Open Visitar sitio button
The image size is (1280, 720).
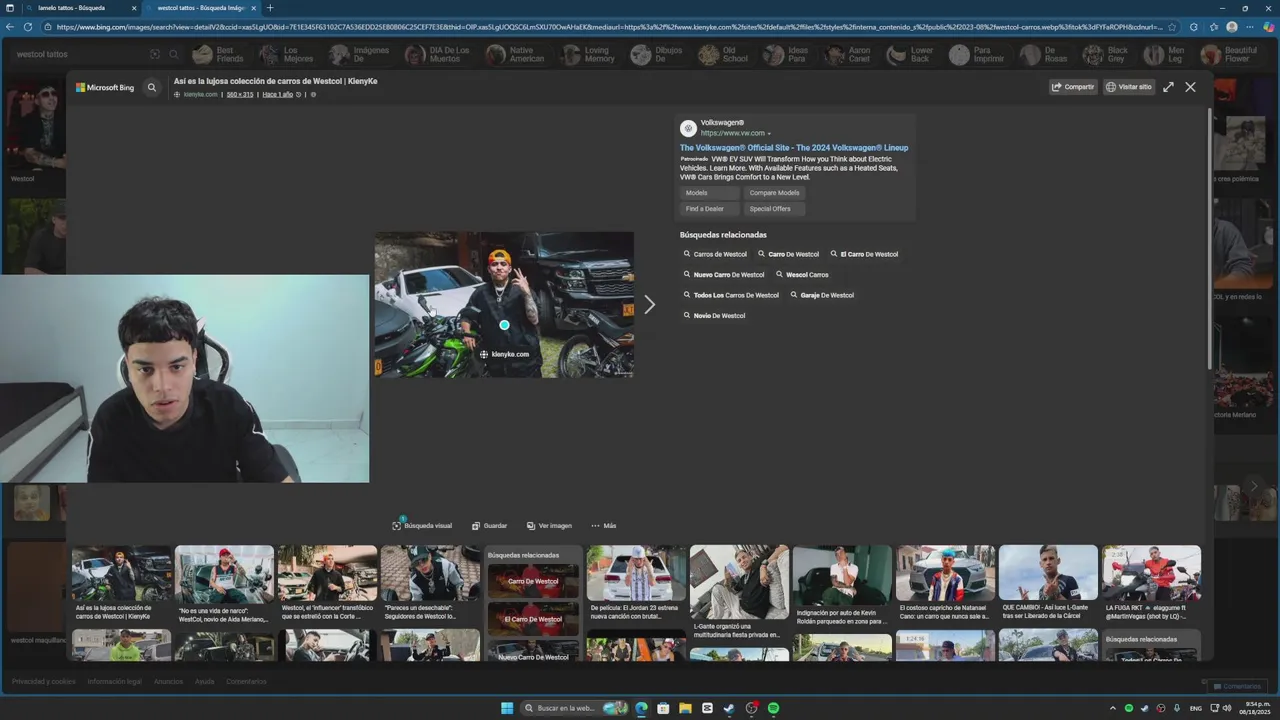(x=1129, y=87)
